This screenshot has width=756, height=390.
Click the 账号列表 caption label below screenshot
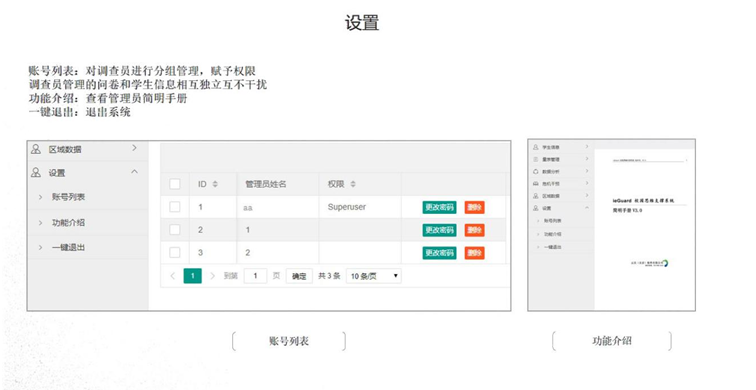click(x=289, y=341)
